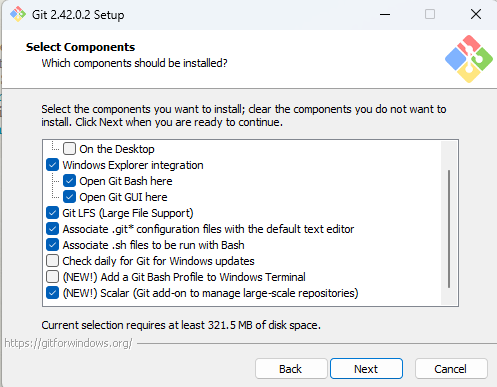Click the large Git logo in header
This screenshot has width=497, height=387.
point(469,59)
